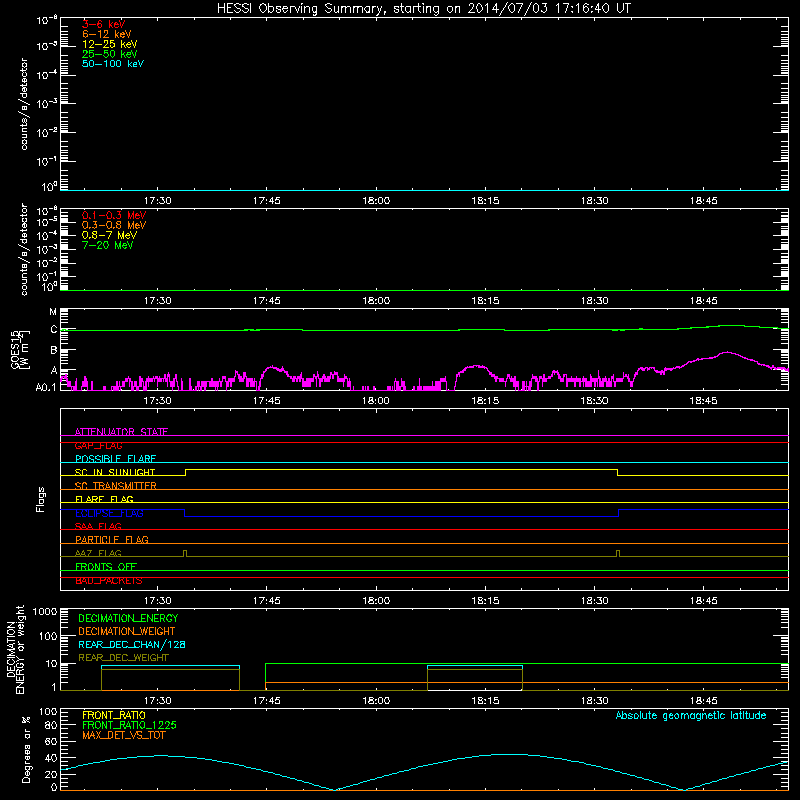
Task: Click the SC_IN_SUNLIGHT flag label
Action: click(115, 472)
